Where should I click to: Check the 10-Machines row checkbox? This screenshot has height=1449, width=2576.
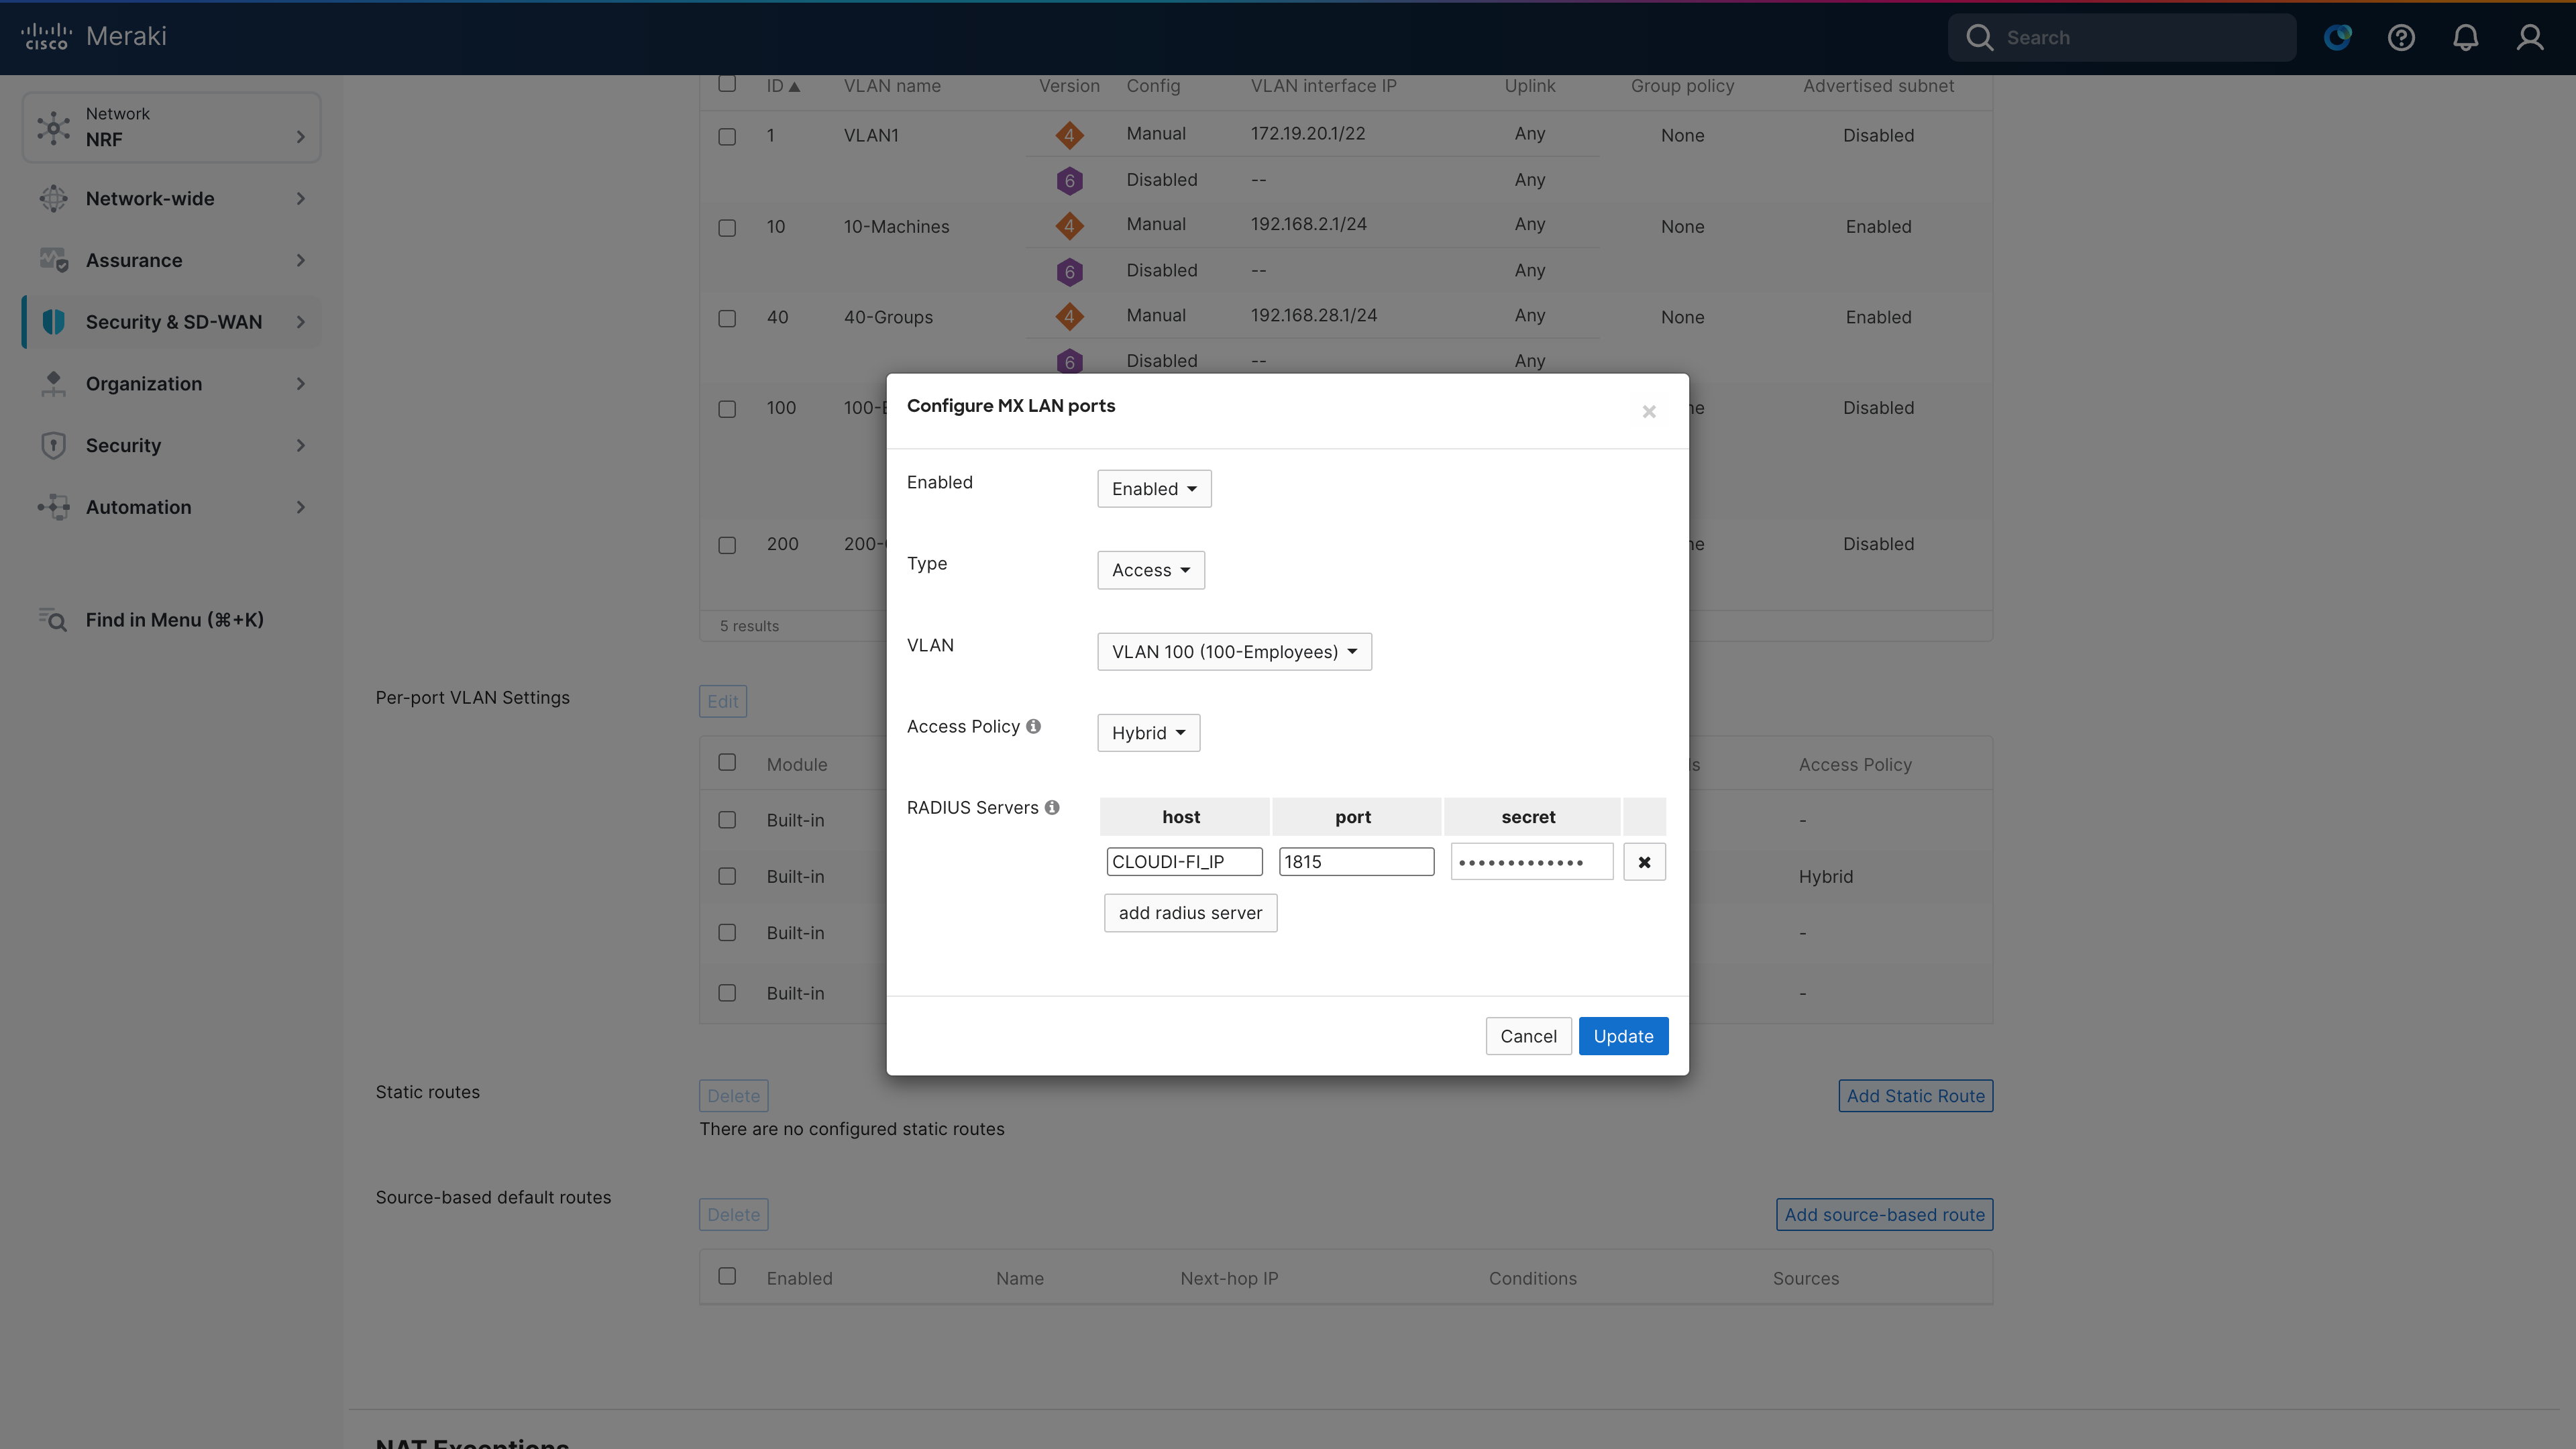coord(727,227)
